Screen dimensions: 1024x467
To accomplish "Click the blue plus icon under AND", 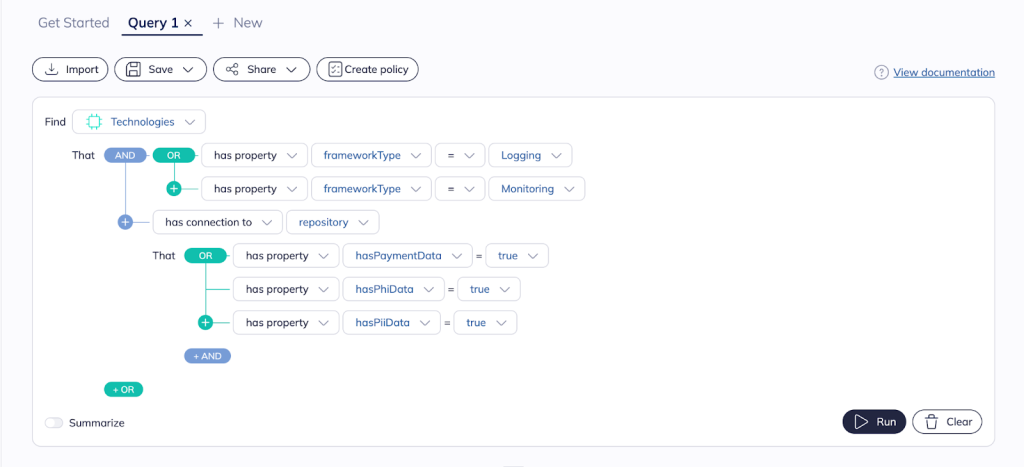I will coord(125,222).
